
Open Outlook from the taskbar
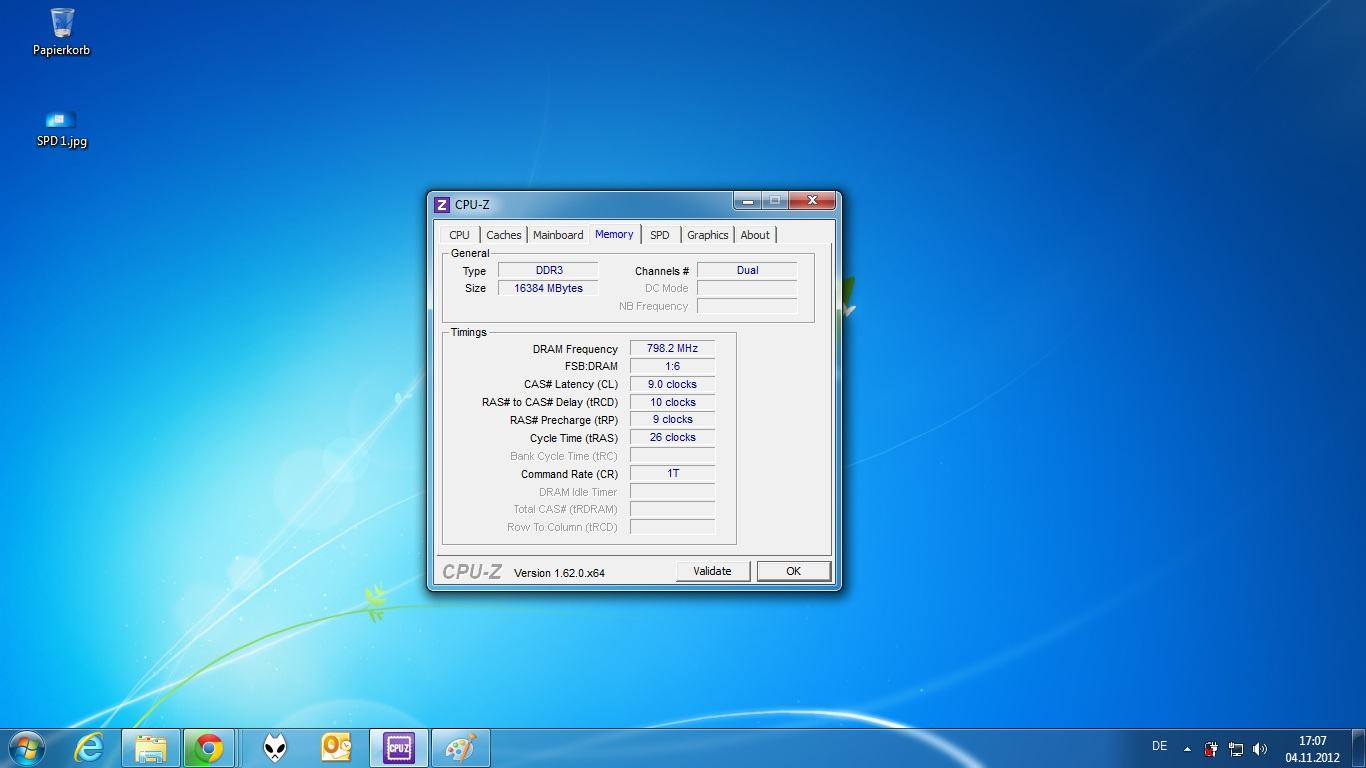point(336,748)
